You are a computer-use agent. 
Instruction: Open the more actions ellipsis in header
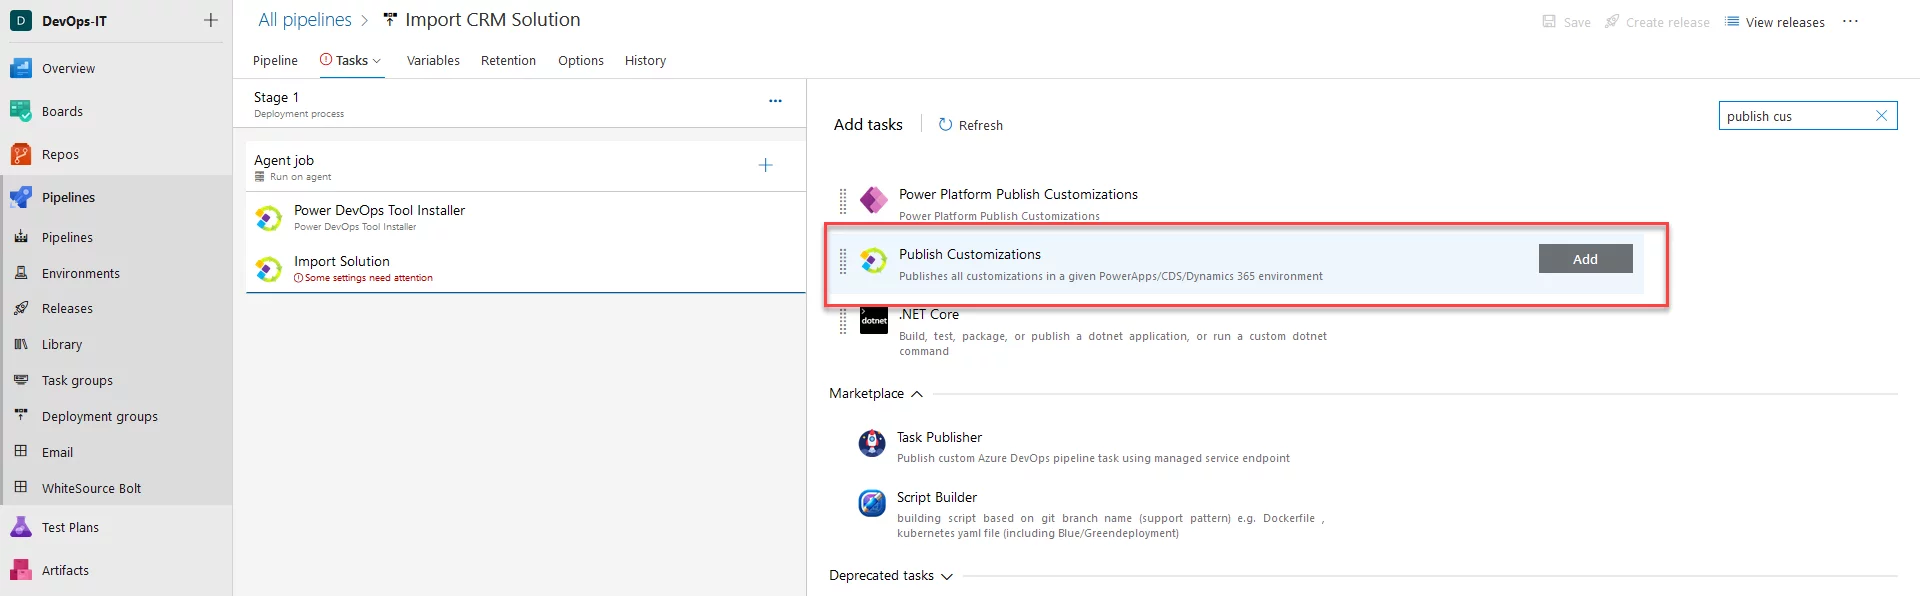pyautogui.click(x=1851, y=21)
